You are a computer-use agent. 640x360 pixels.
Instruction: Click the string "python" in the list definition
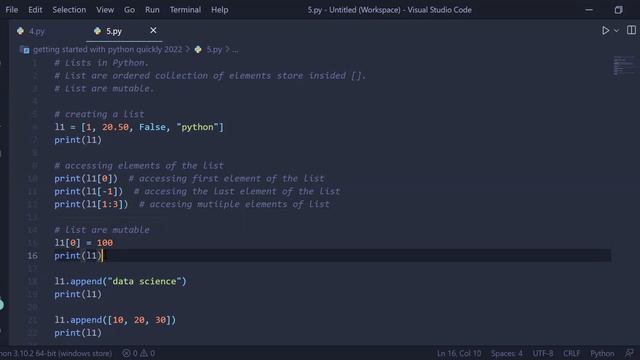198,127
